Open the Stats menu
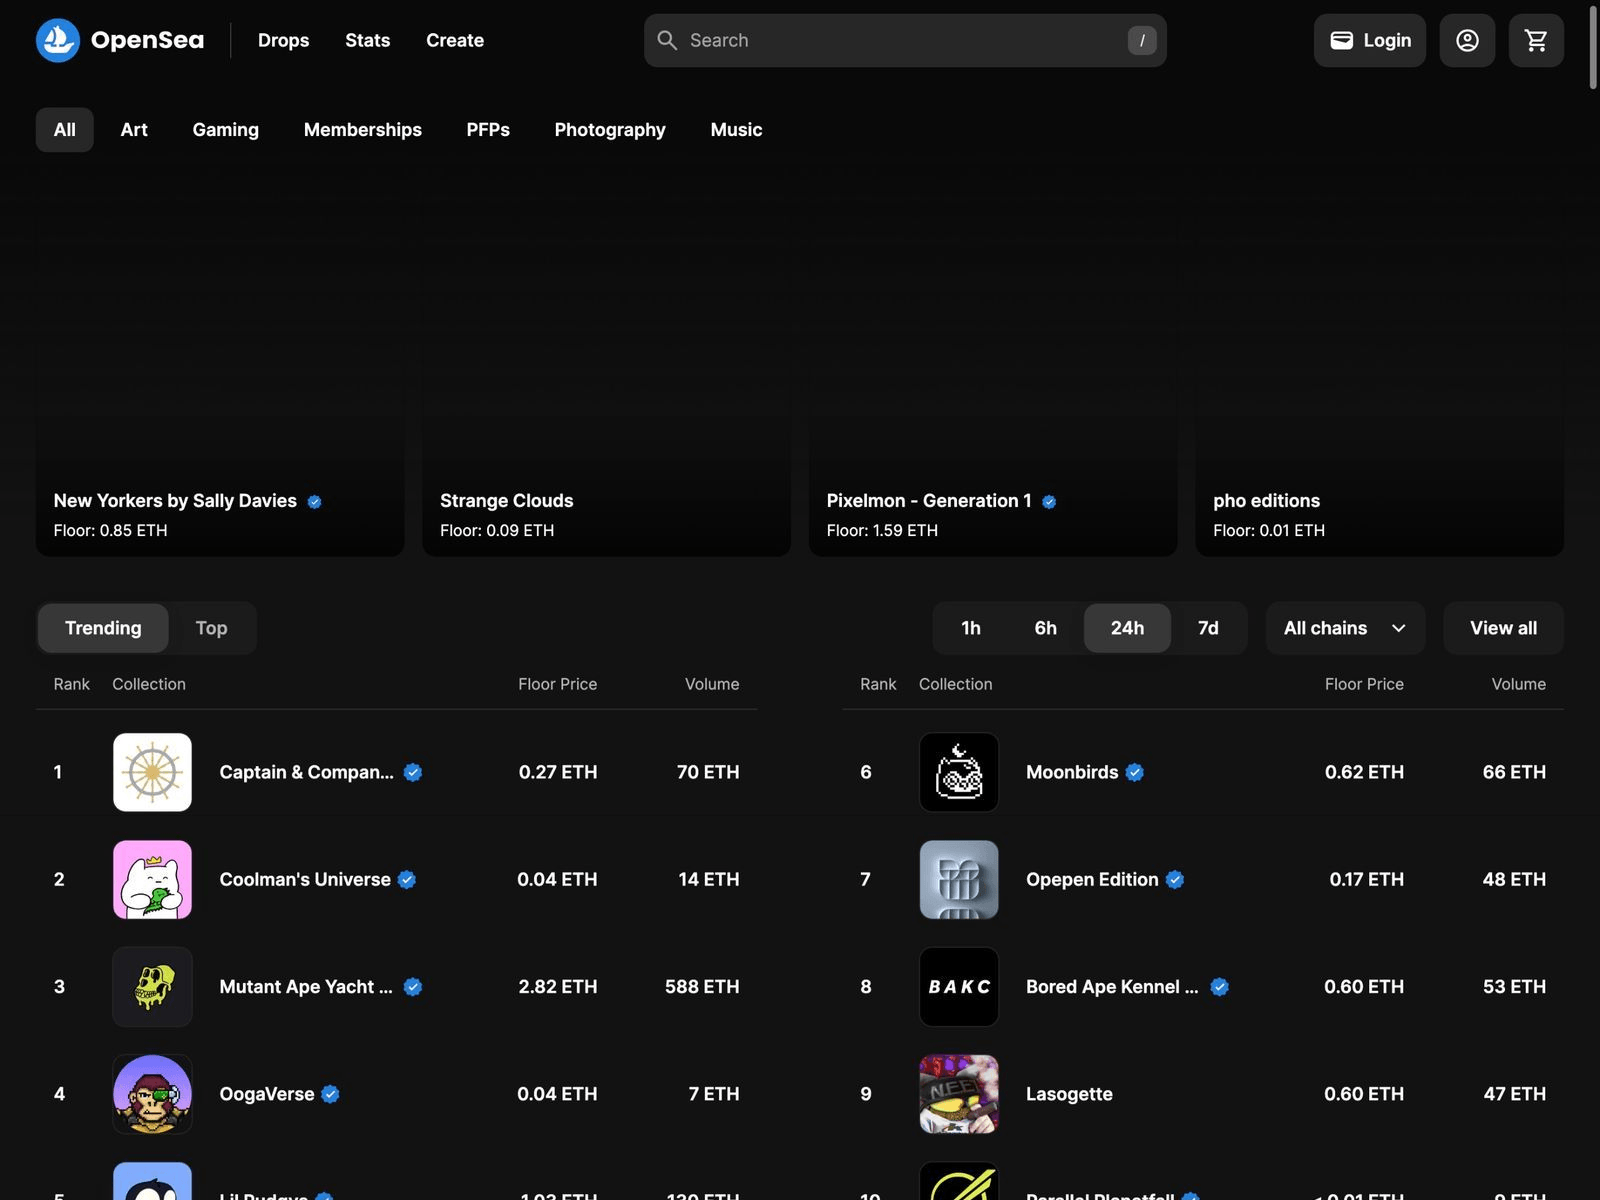 pos(368,40)
